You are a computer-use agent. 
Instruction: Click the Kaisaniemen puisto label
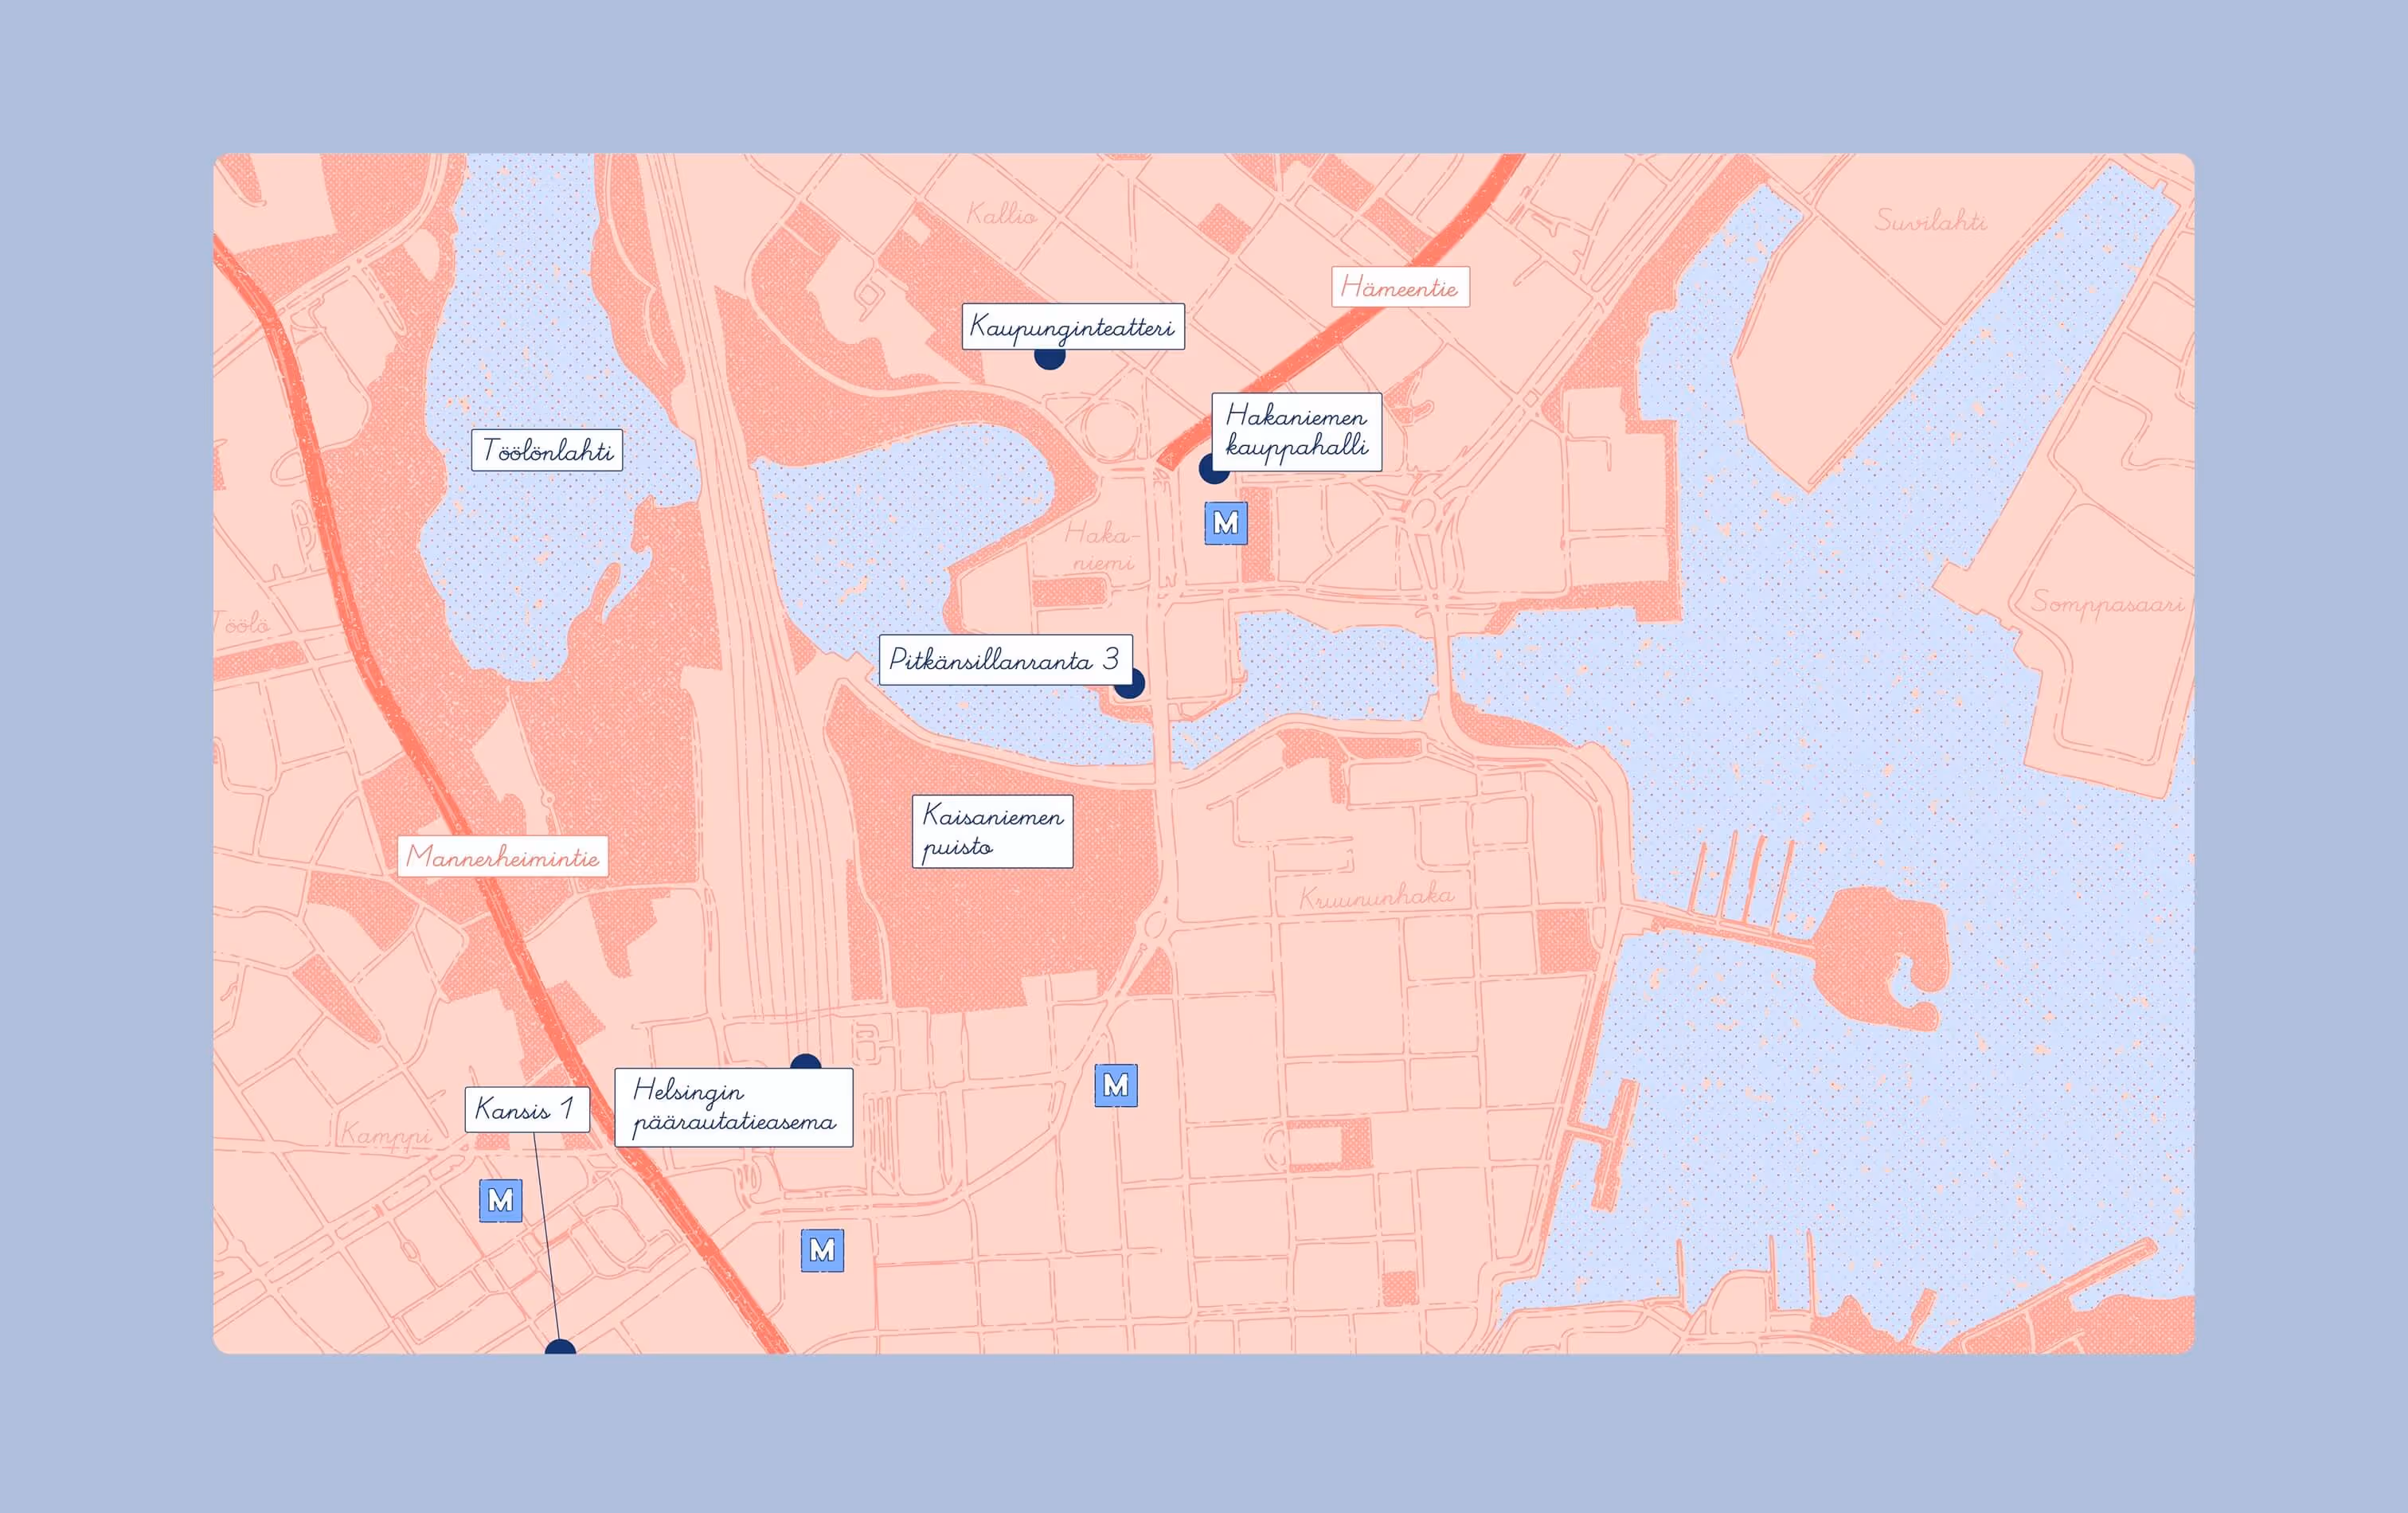991,831
